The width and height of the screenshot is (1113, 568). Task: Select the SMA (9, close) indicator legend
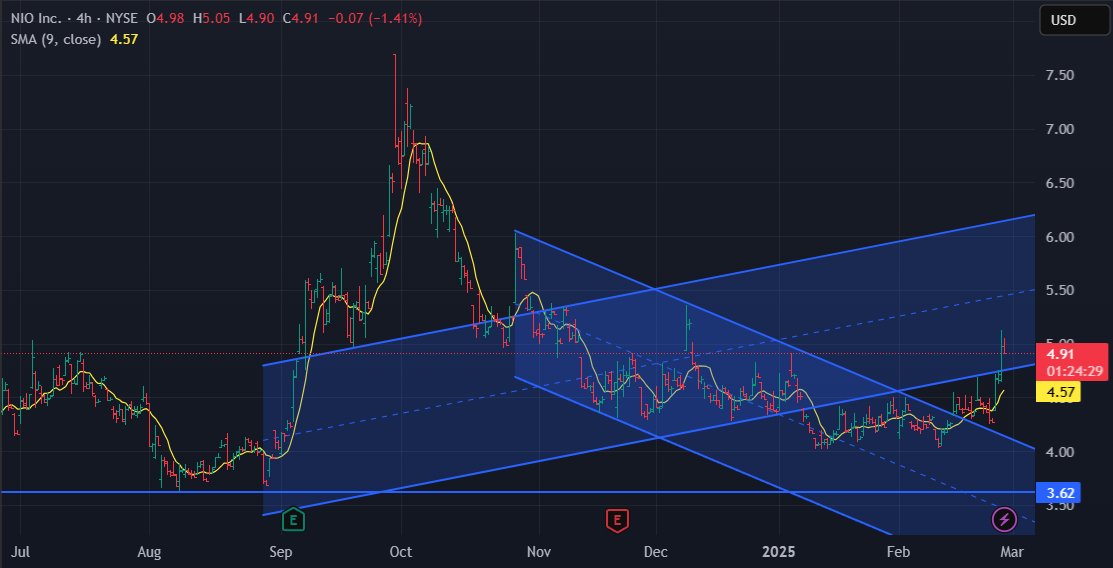point(55,40)
